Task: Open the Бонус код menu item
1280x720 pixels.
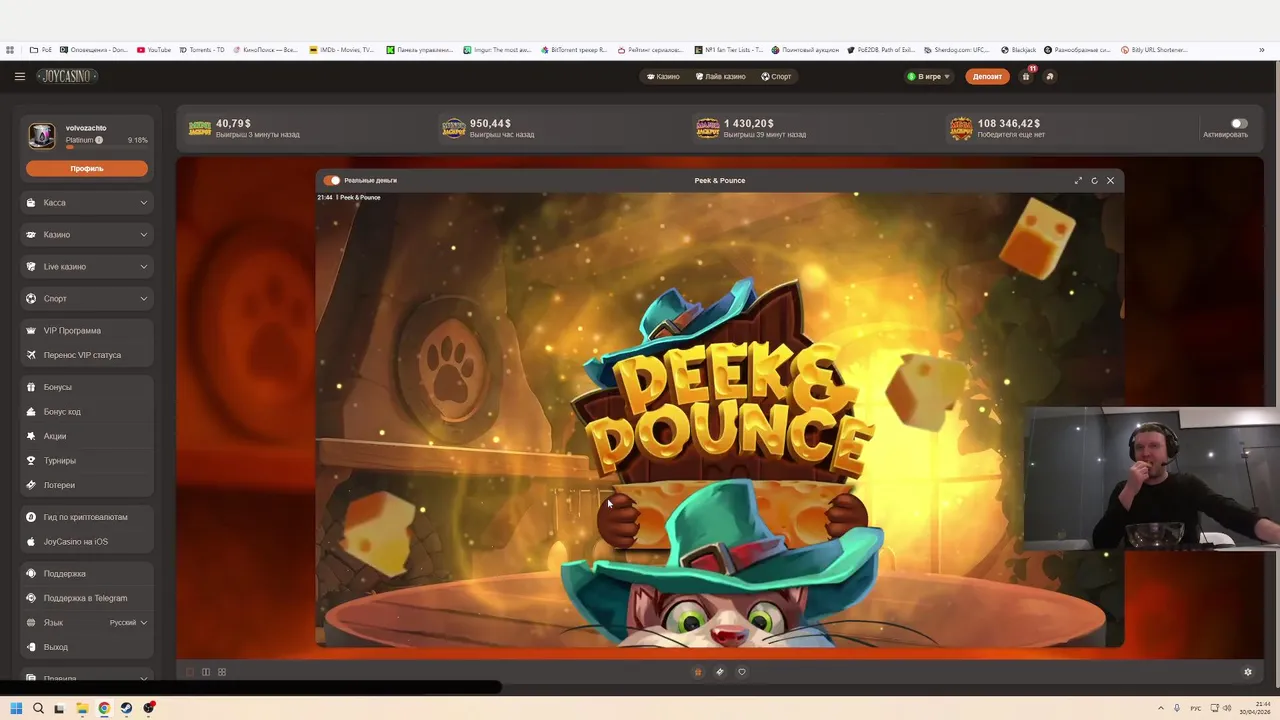Action: point(87,412)
